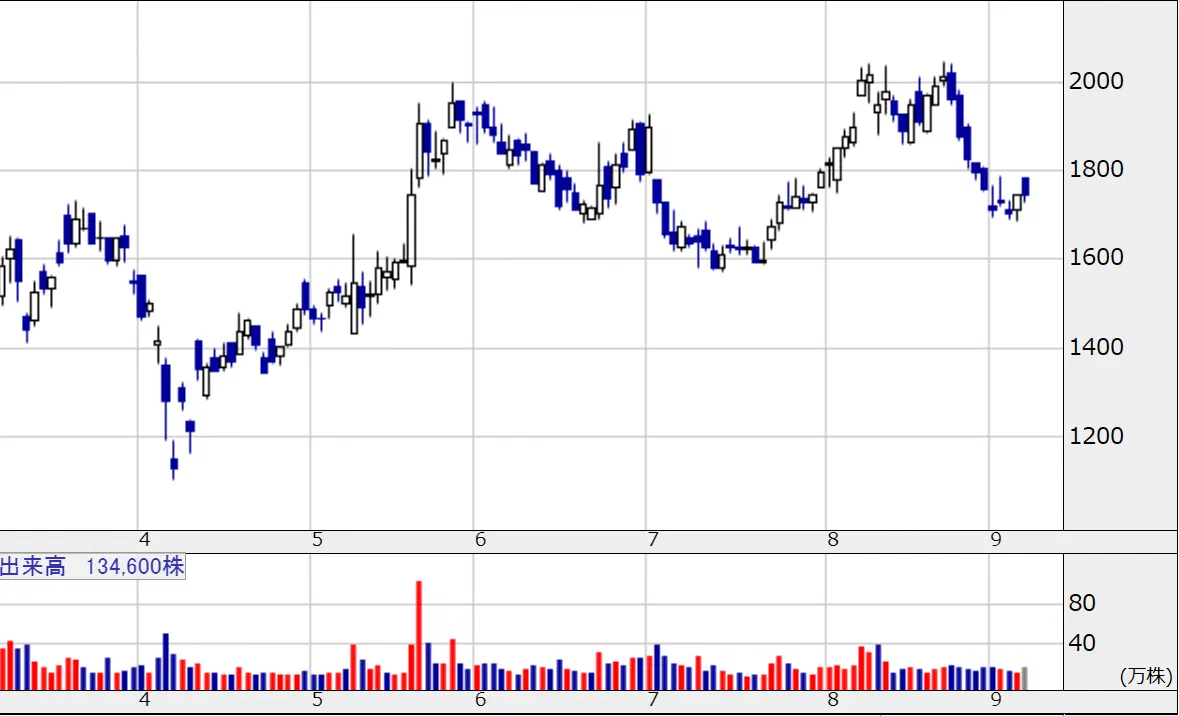1179x716 pixels.
Task: Select the 1600 price axis label
Action: [x=1096, y=257]
